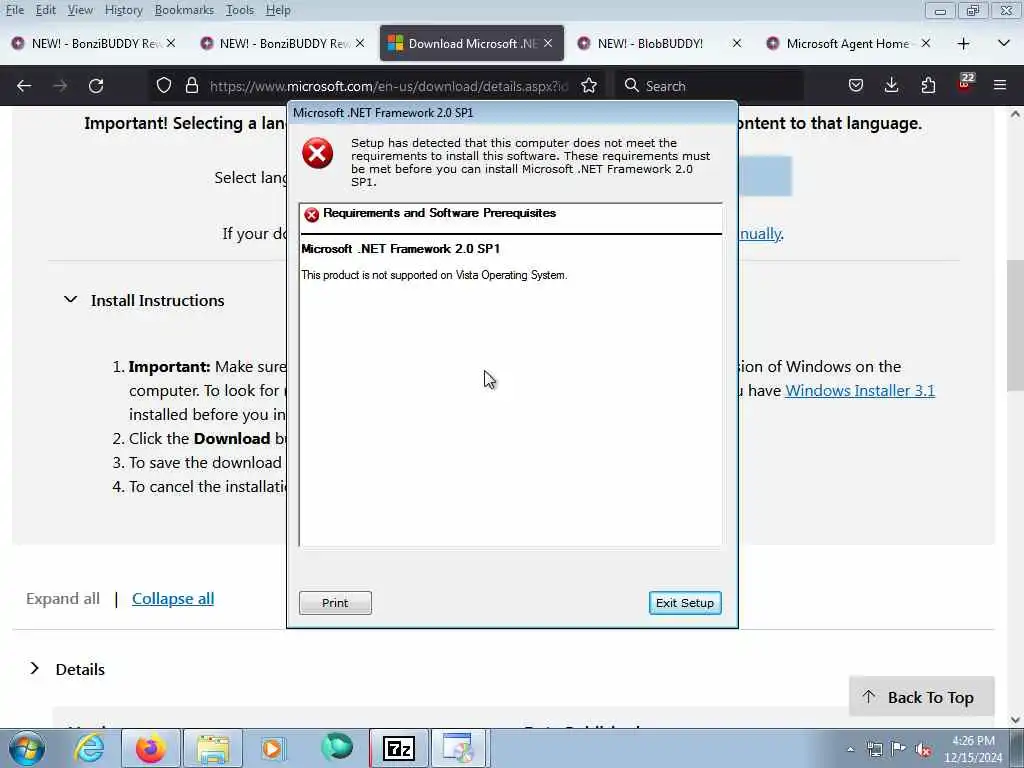Open the Extensions puzzle icon

point(928,86)
